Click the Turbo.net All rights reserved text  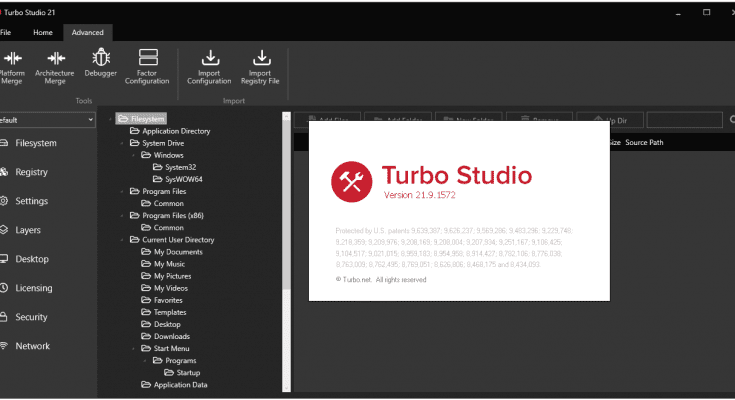381,279
